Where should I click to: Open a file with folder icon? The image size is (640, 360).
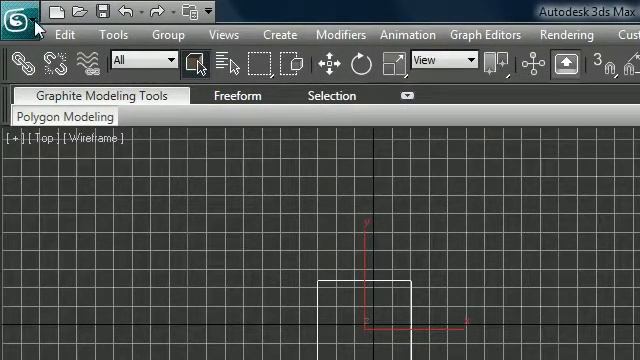(80, 11)
